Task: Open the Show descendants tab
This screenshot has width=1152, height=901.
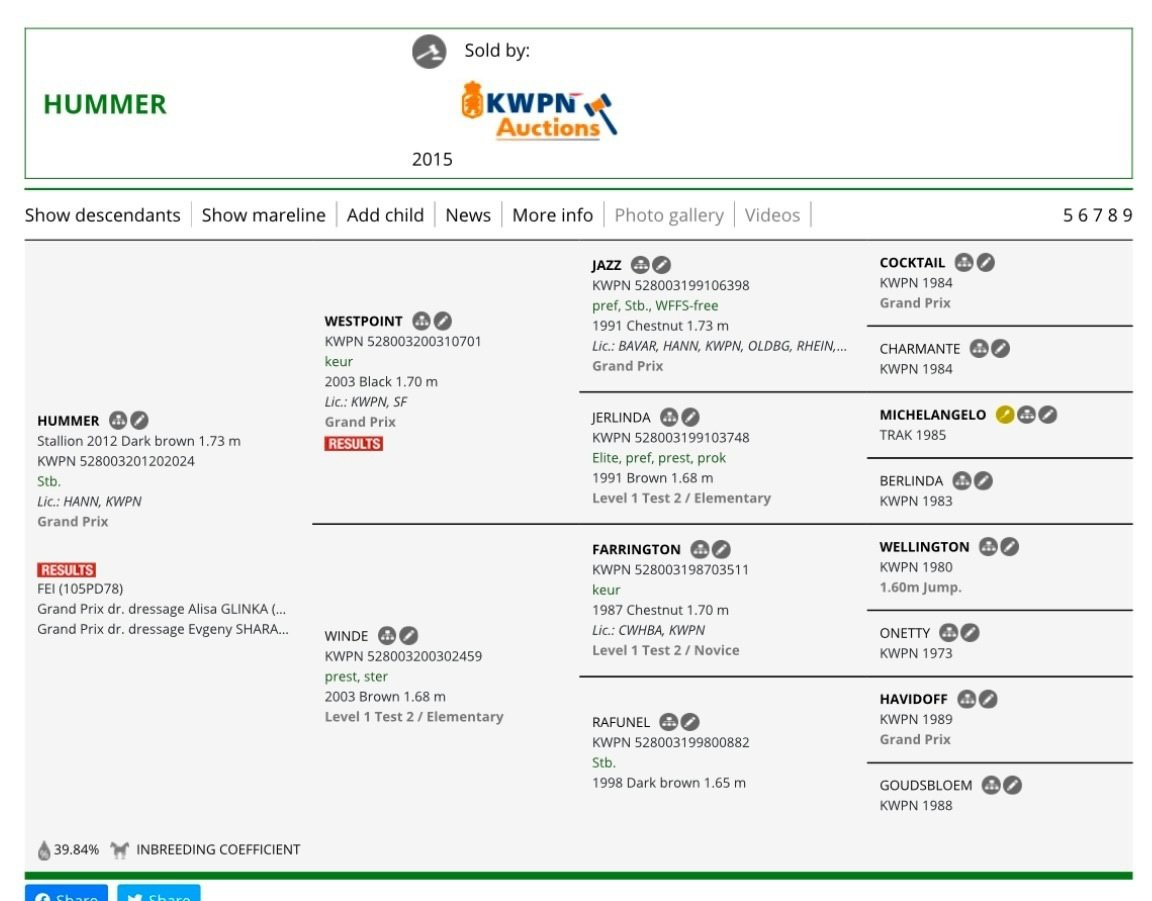Action: (x=102, y=215)
